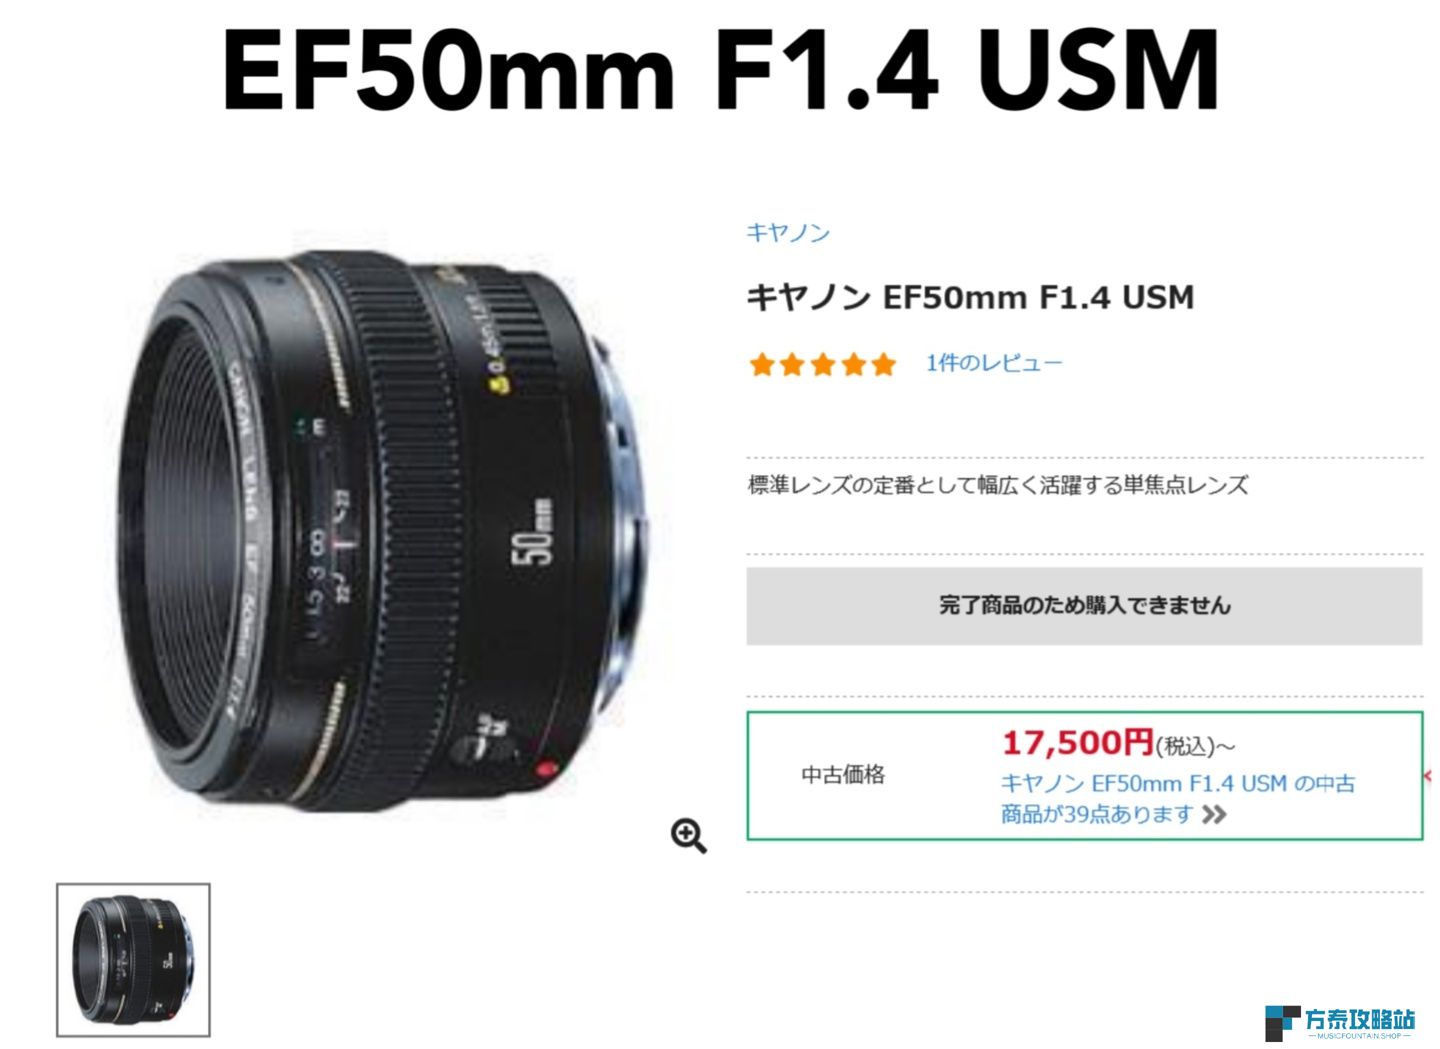Click the first orange rating star
The height and width of the screenshot is (1049, 1440).
(762, 364)
